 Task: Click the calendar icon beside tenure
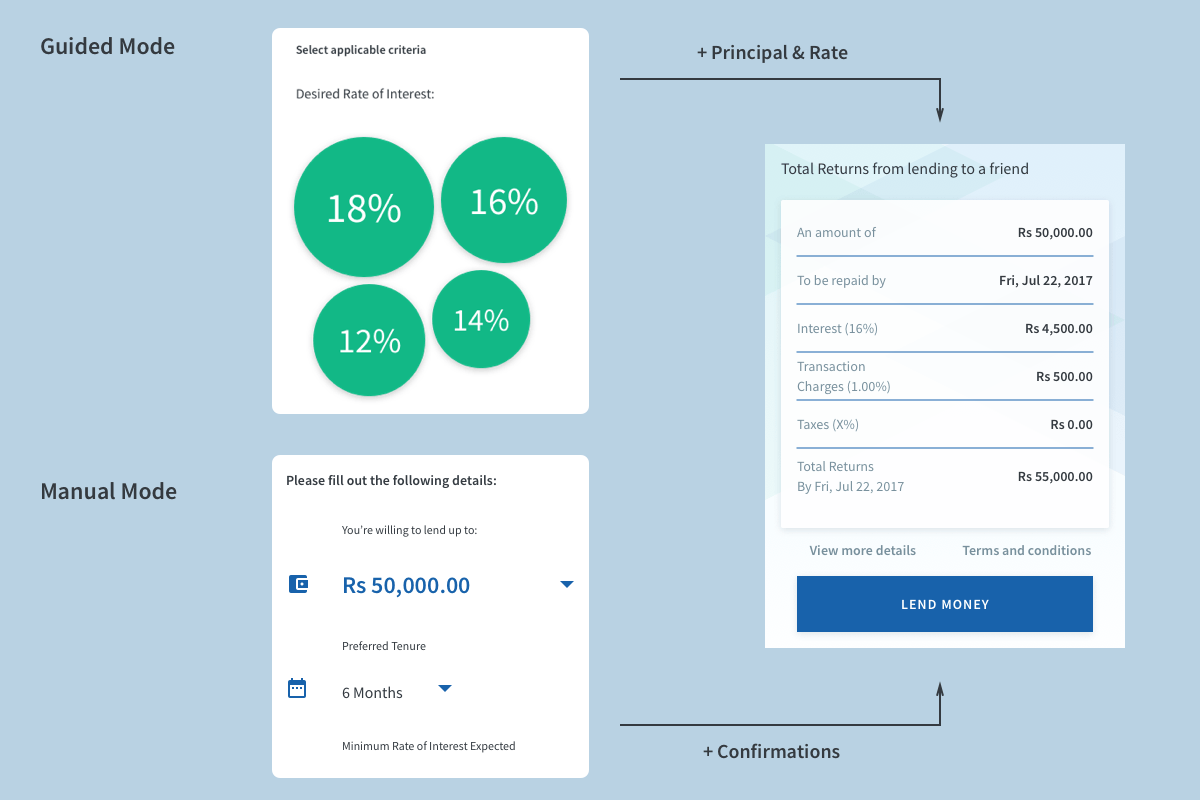(x=297, y=688)
